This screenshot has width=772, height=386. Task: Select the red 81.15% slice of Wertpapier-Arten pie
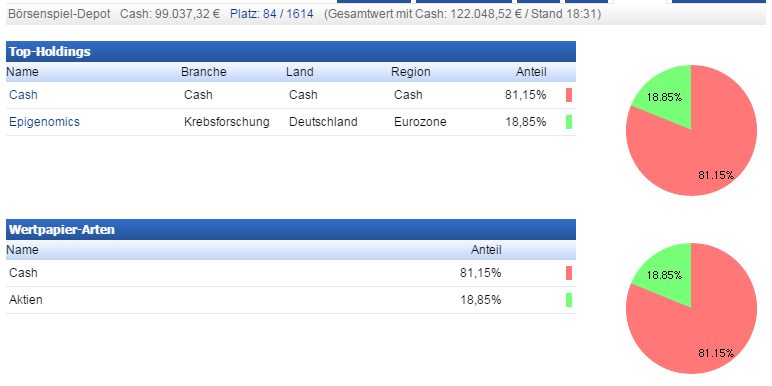(x=699, y=330)
